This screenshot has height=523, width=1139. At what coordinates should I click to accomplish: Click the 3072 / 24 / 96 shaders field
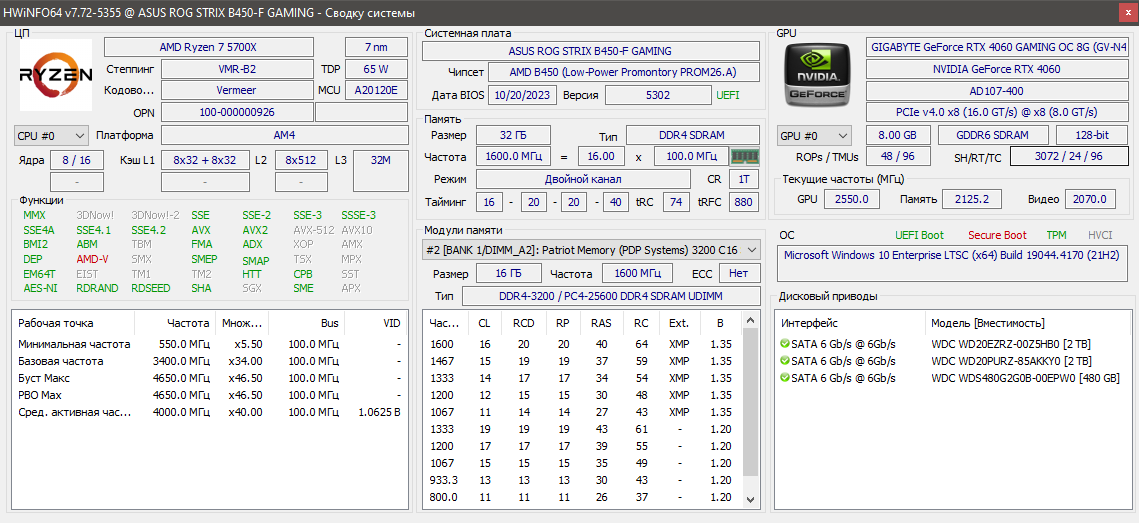[1069, 156]
